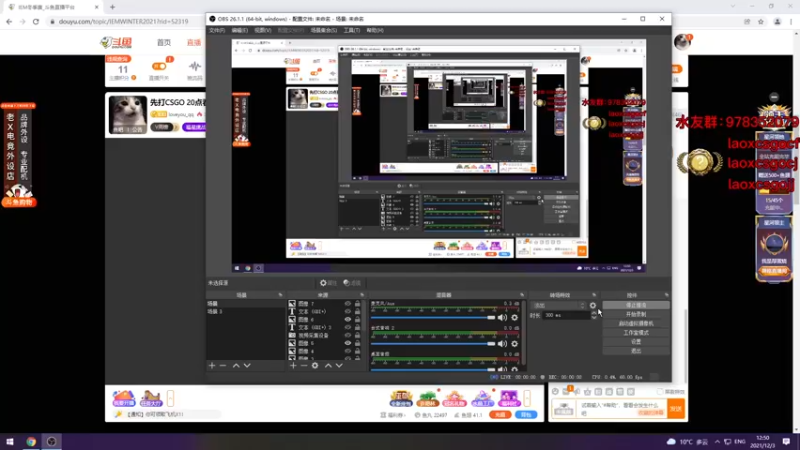Reload the Douyu page in Chrome
Image resolution: width=800 pixels, height=450 pixels.
pyautogui.click(x=36, y=21)
